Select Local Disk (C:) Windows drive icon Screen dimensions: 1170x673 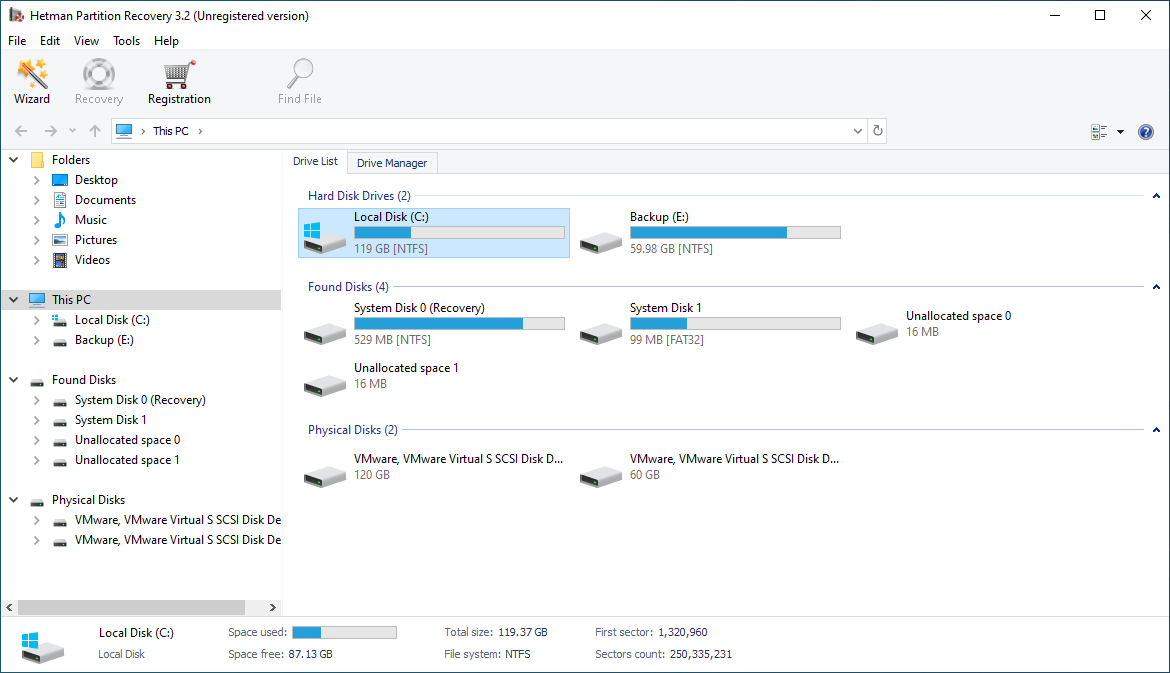click(x=325, y=237)
